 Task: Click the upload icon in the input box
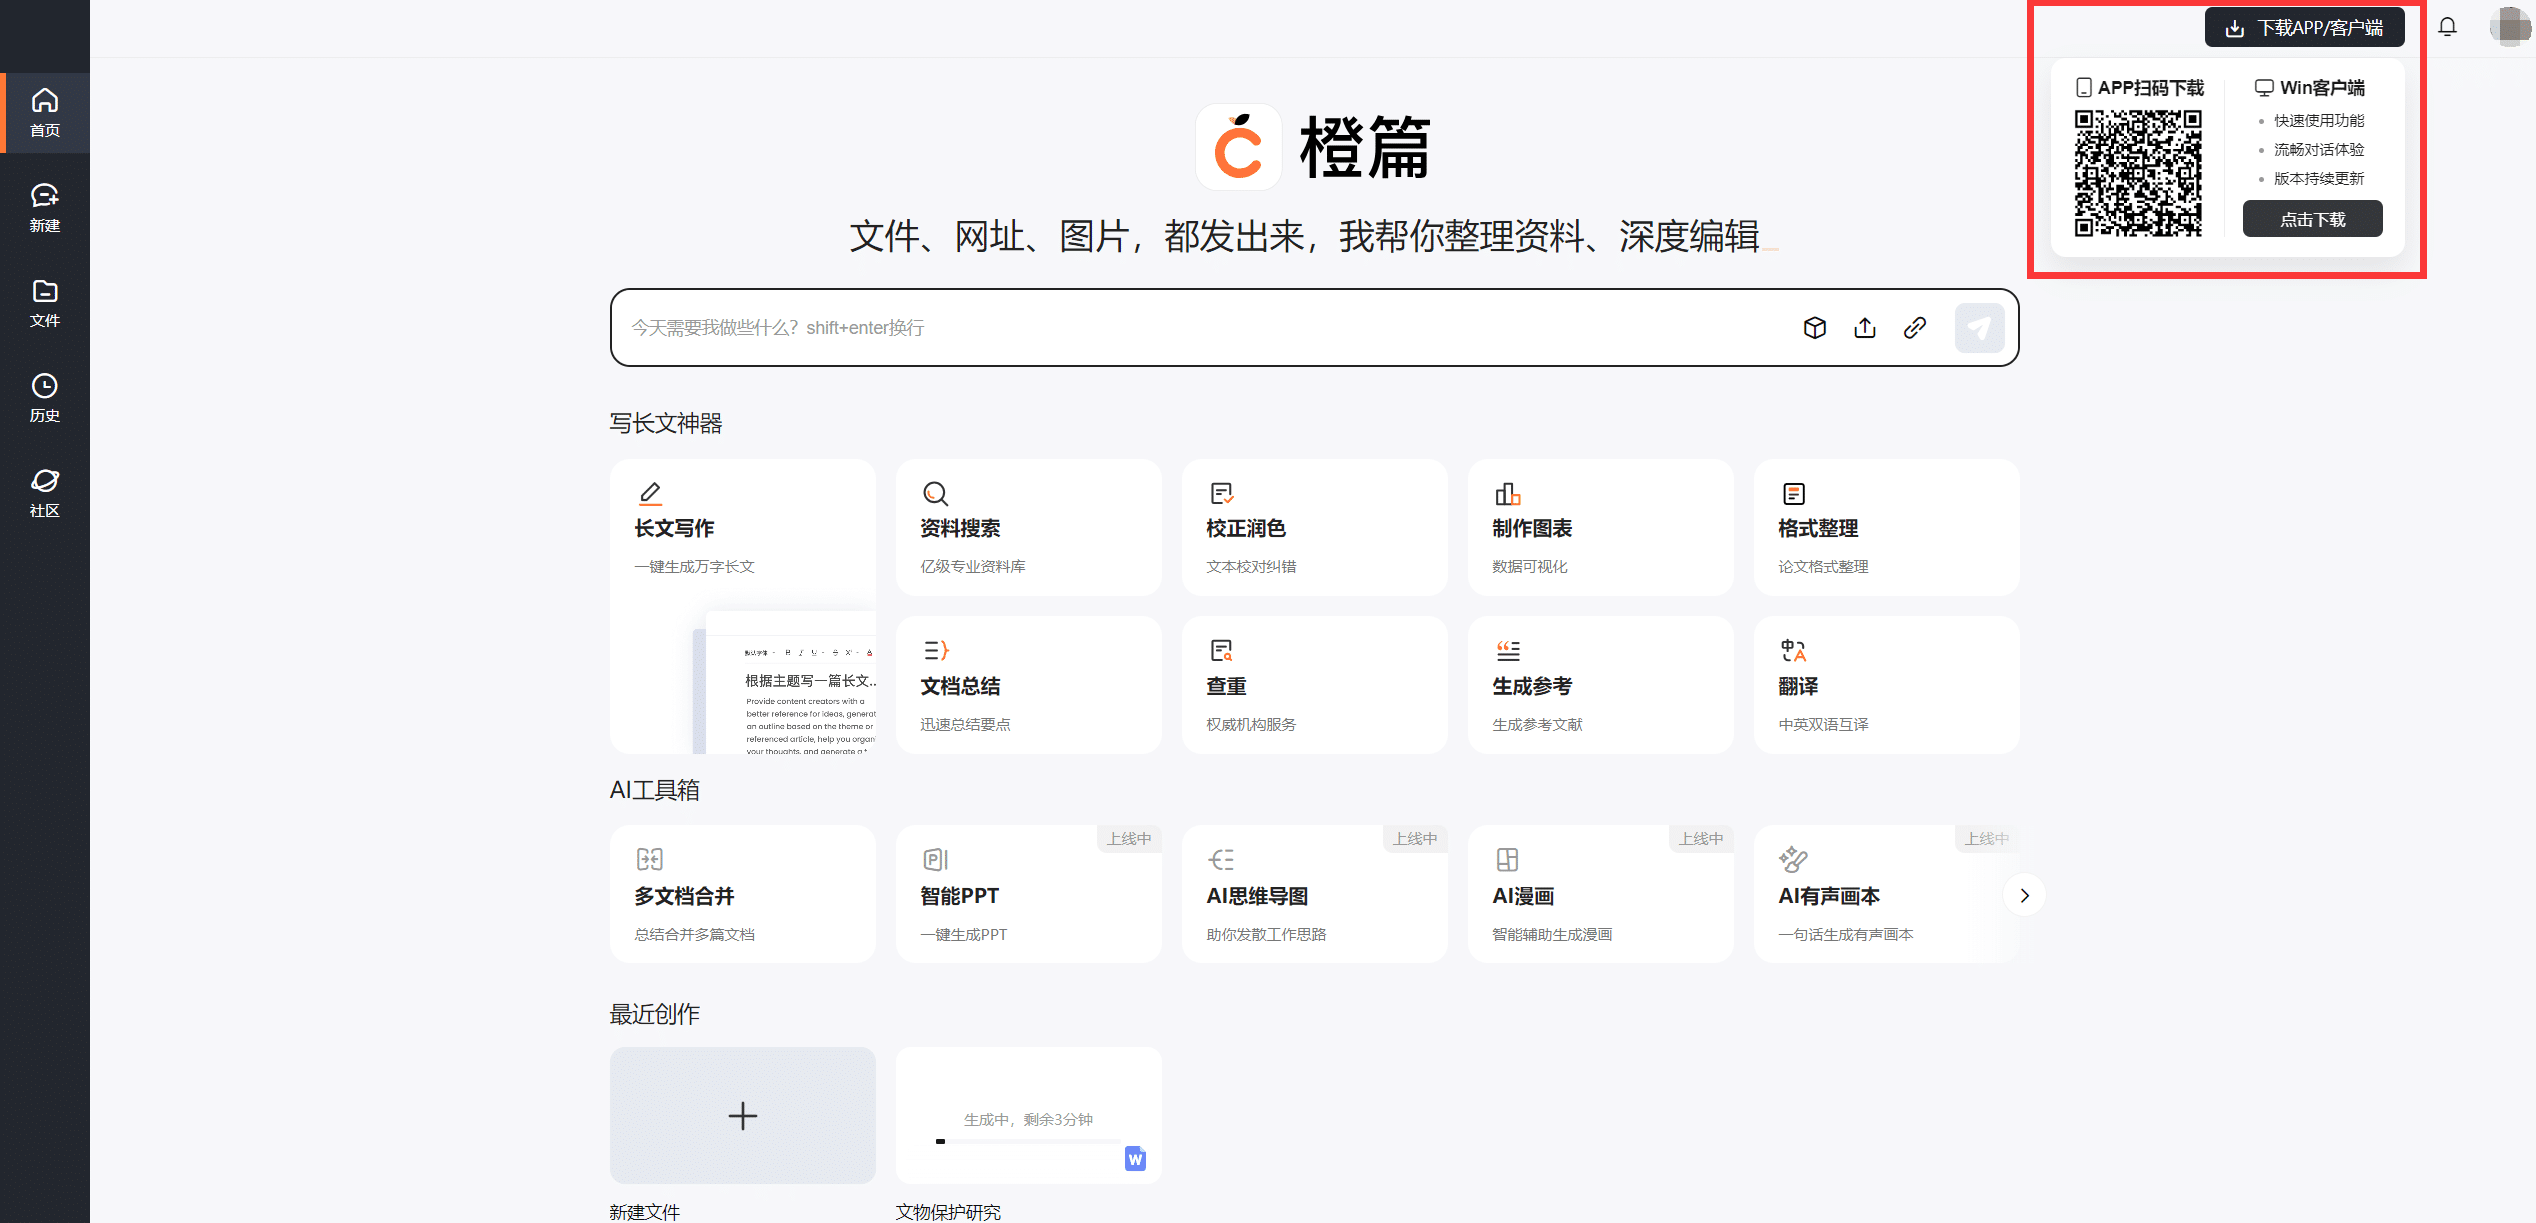(1865, 327)
